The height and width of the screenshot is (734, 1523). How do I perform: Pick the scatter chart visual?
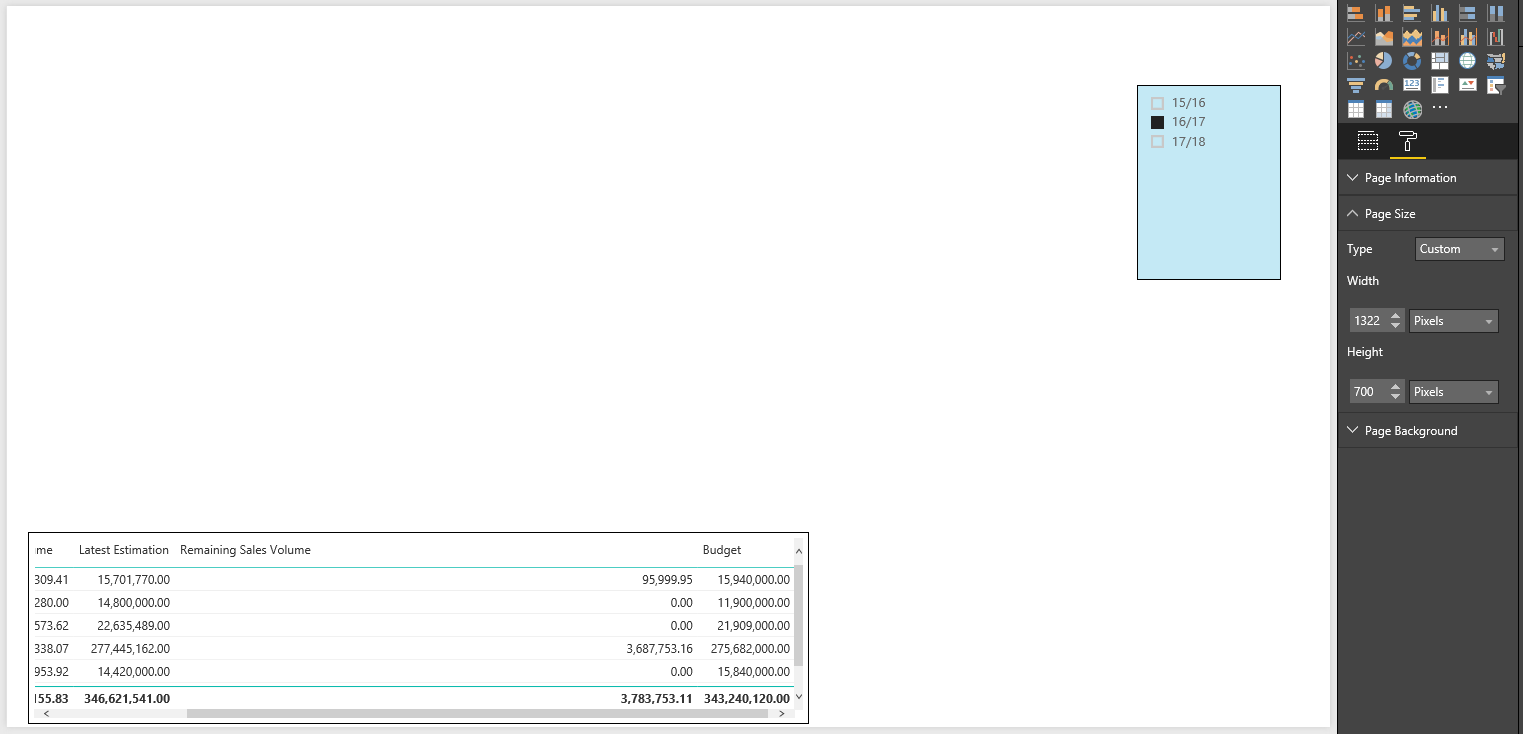click(x=1356, y=61)
